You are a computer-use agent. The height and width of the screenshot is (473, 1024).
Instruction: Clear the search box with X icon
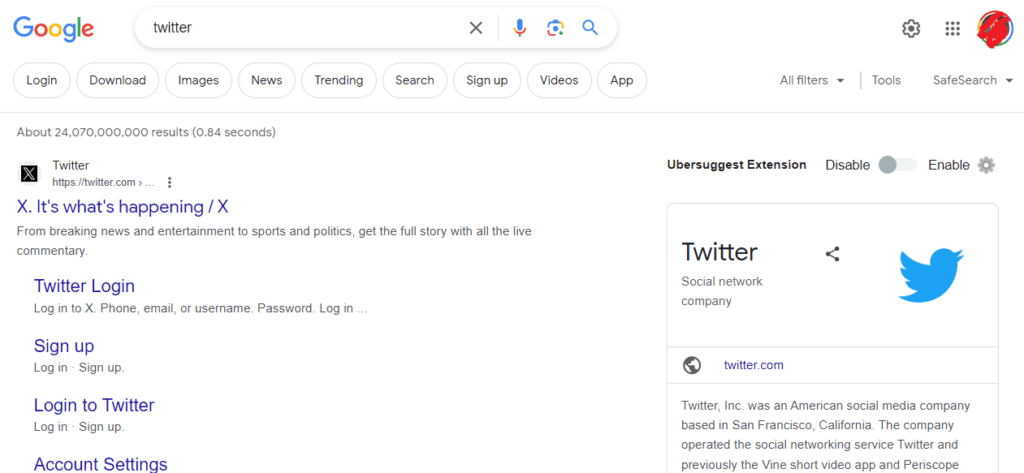476,27
